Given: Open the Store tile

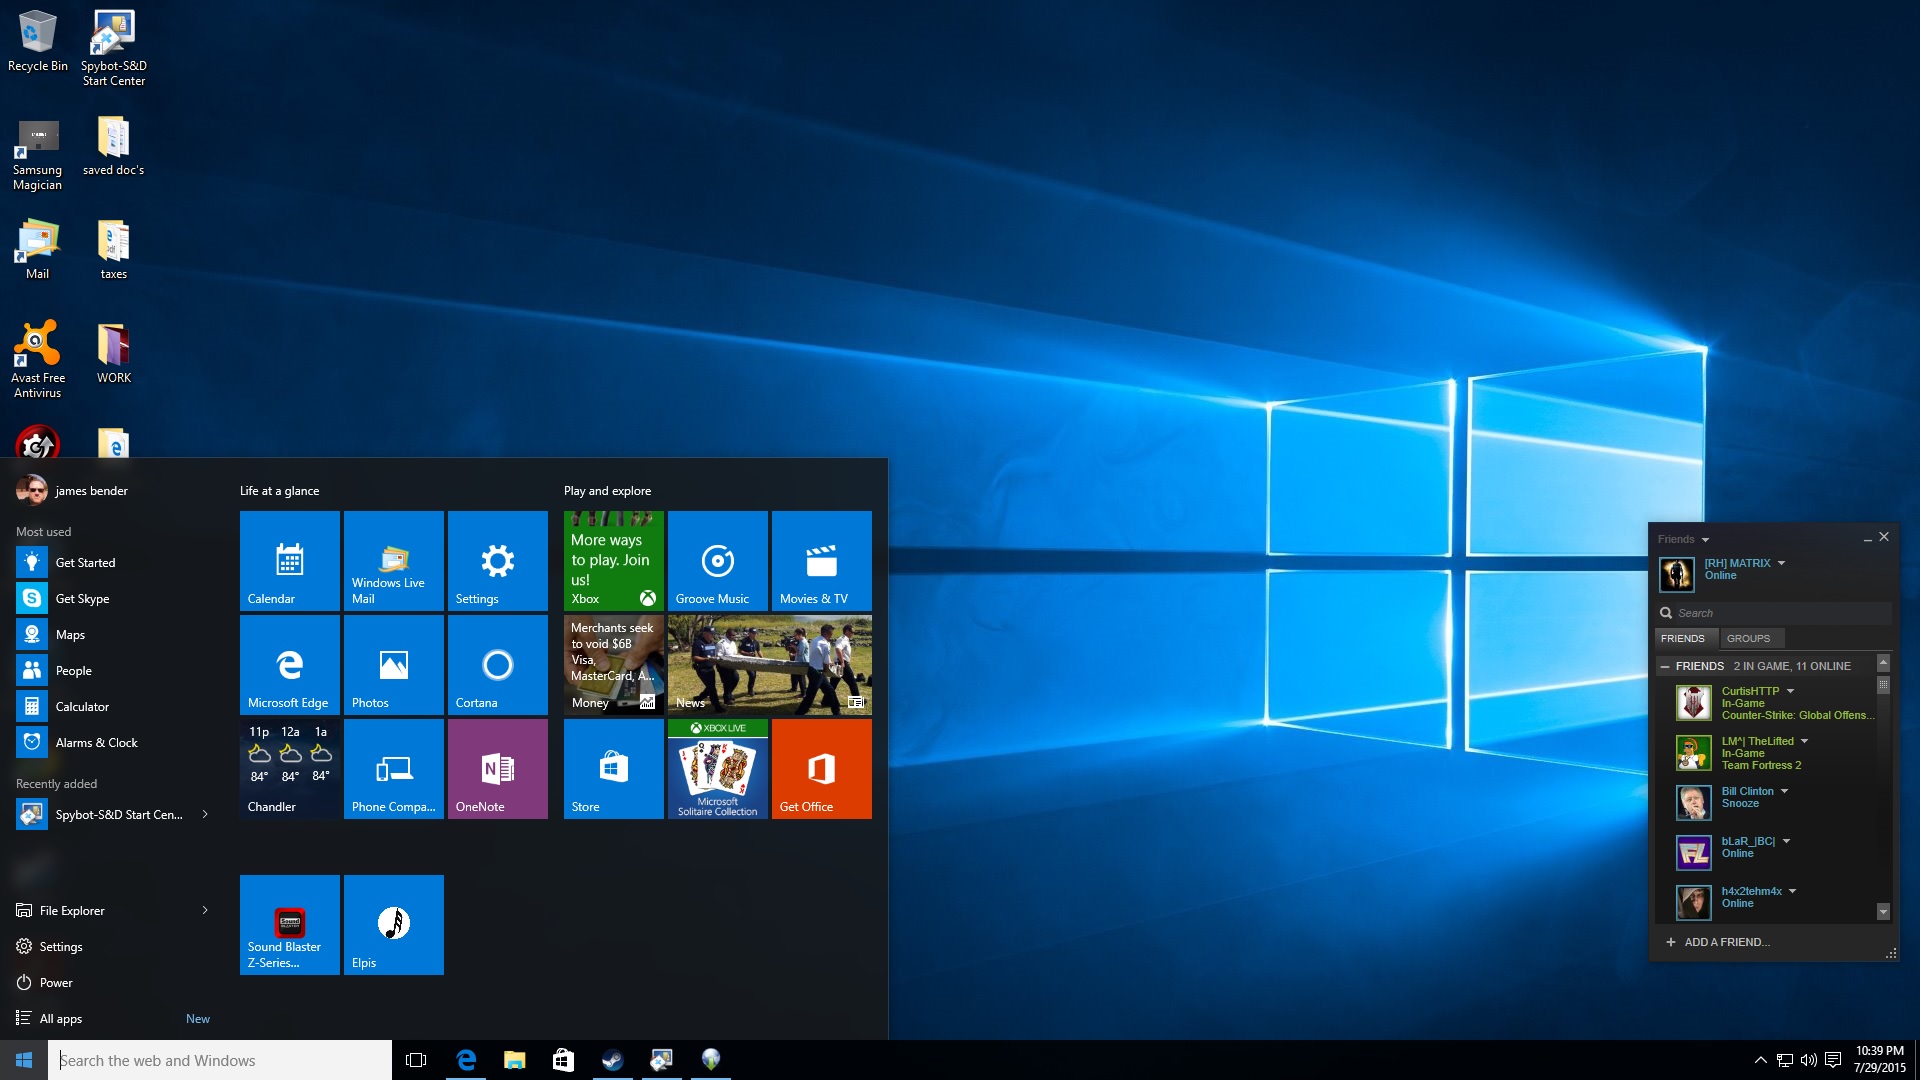Looking at the screenshot, I should tap(613, 768).
